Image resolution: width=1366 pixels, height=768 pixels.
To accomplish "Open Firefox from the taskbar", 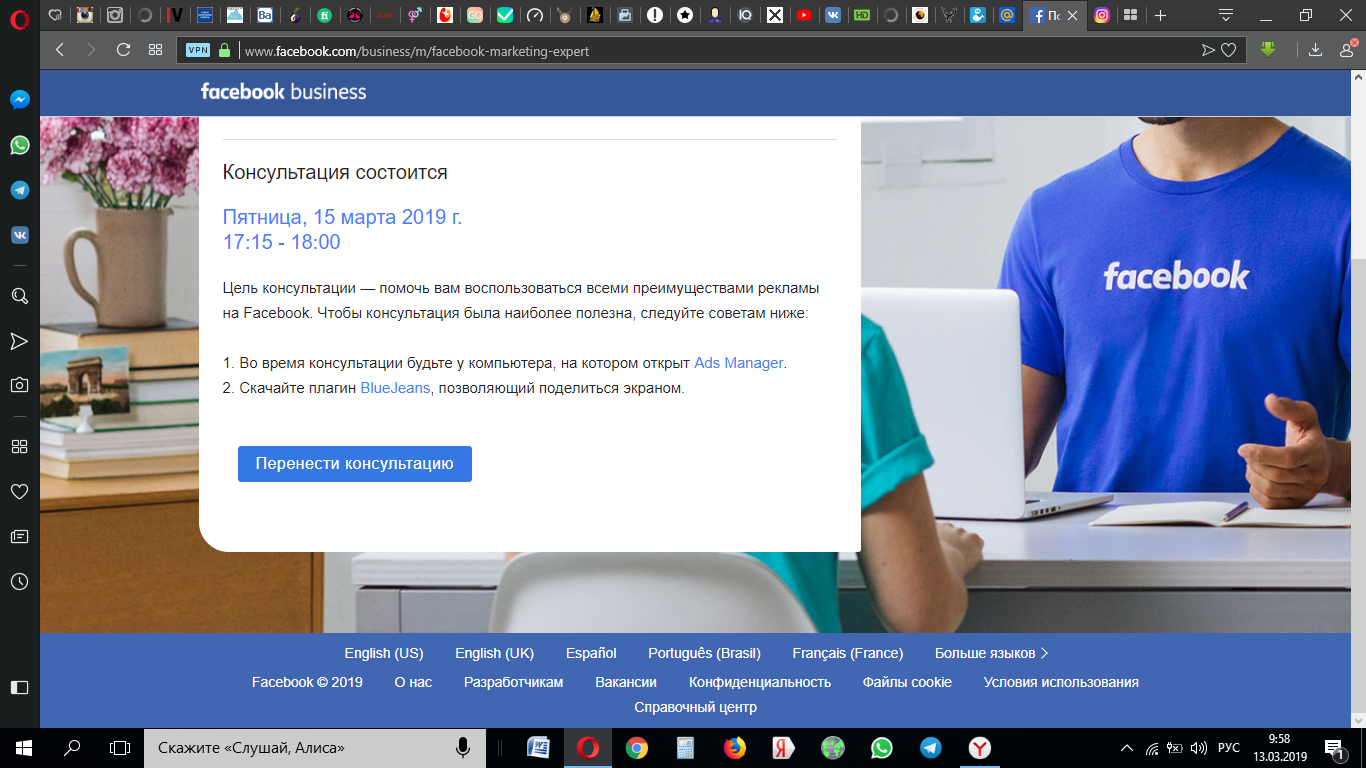I will click(734, 747).
